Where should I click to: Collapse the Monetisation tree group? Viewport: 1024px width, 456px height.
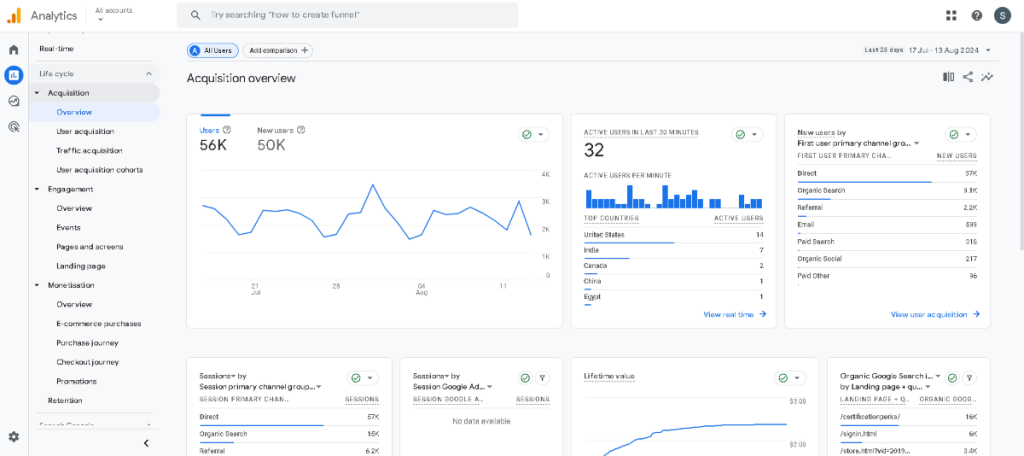click(x=37, y=285)
